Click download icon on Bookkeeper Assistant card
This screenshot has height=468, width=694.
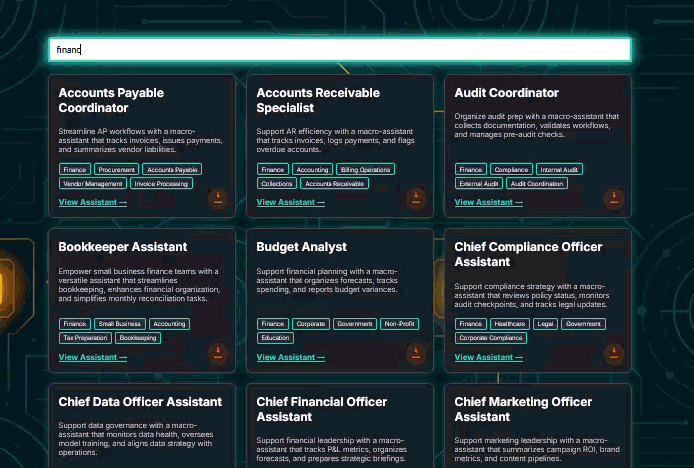coord(218,352)
